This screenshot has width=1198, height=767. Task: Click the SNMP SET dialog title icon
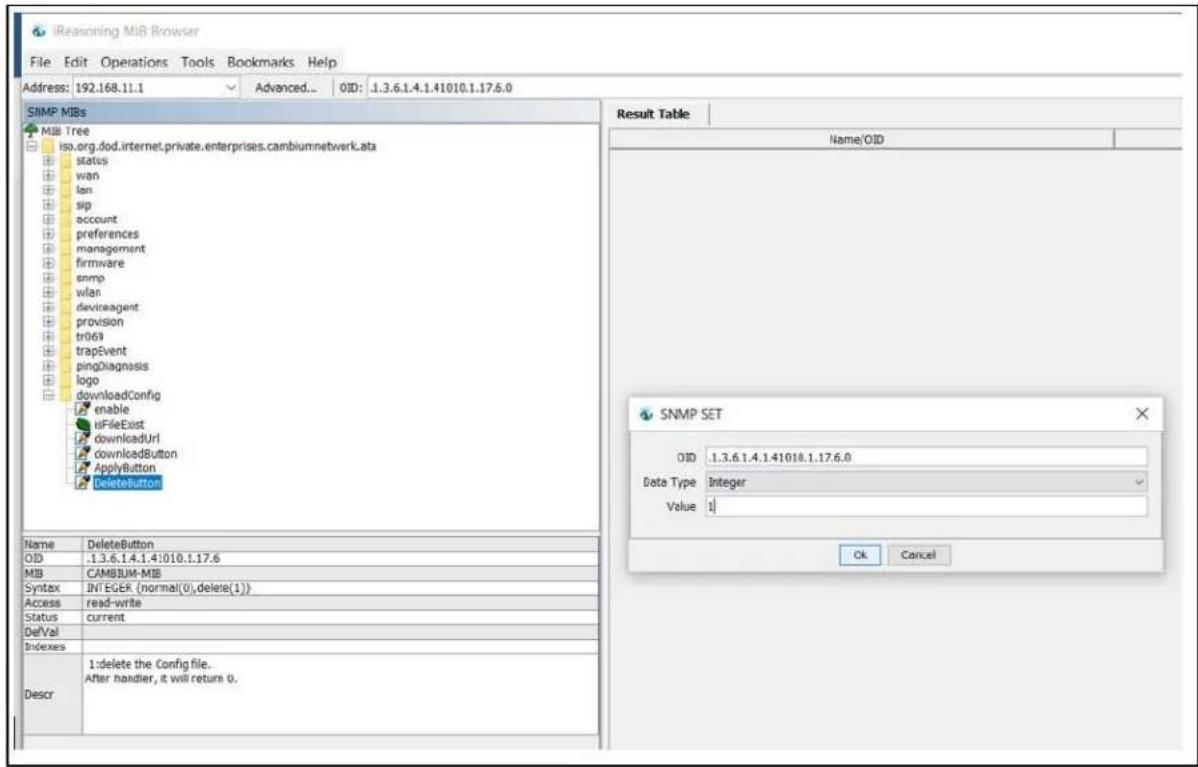click(646, 414)
